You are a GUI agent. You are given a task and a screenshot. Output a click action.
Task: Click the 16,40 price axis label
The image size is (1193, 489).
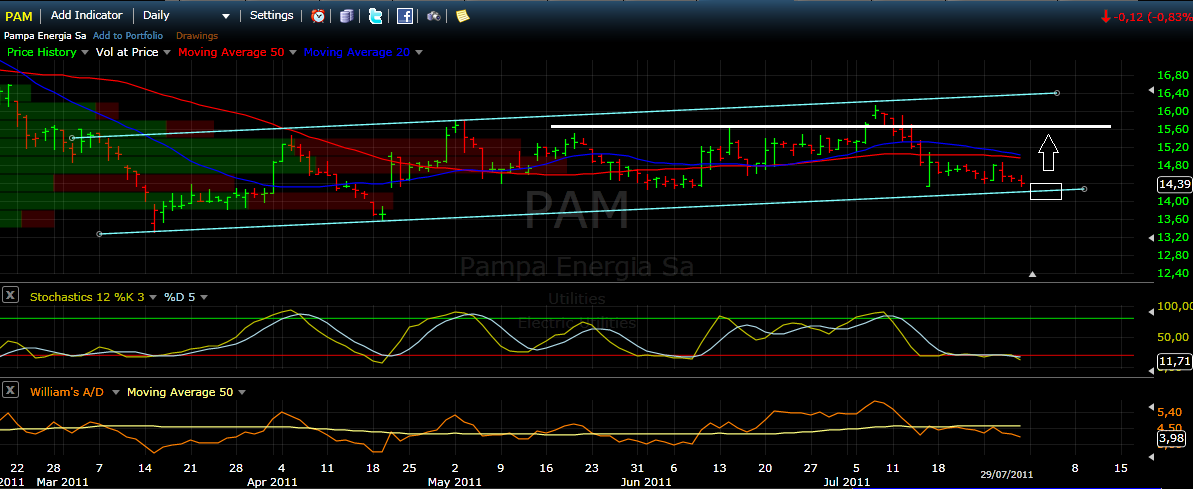coord(1172,93)
